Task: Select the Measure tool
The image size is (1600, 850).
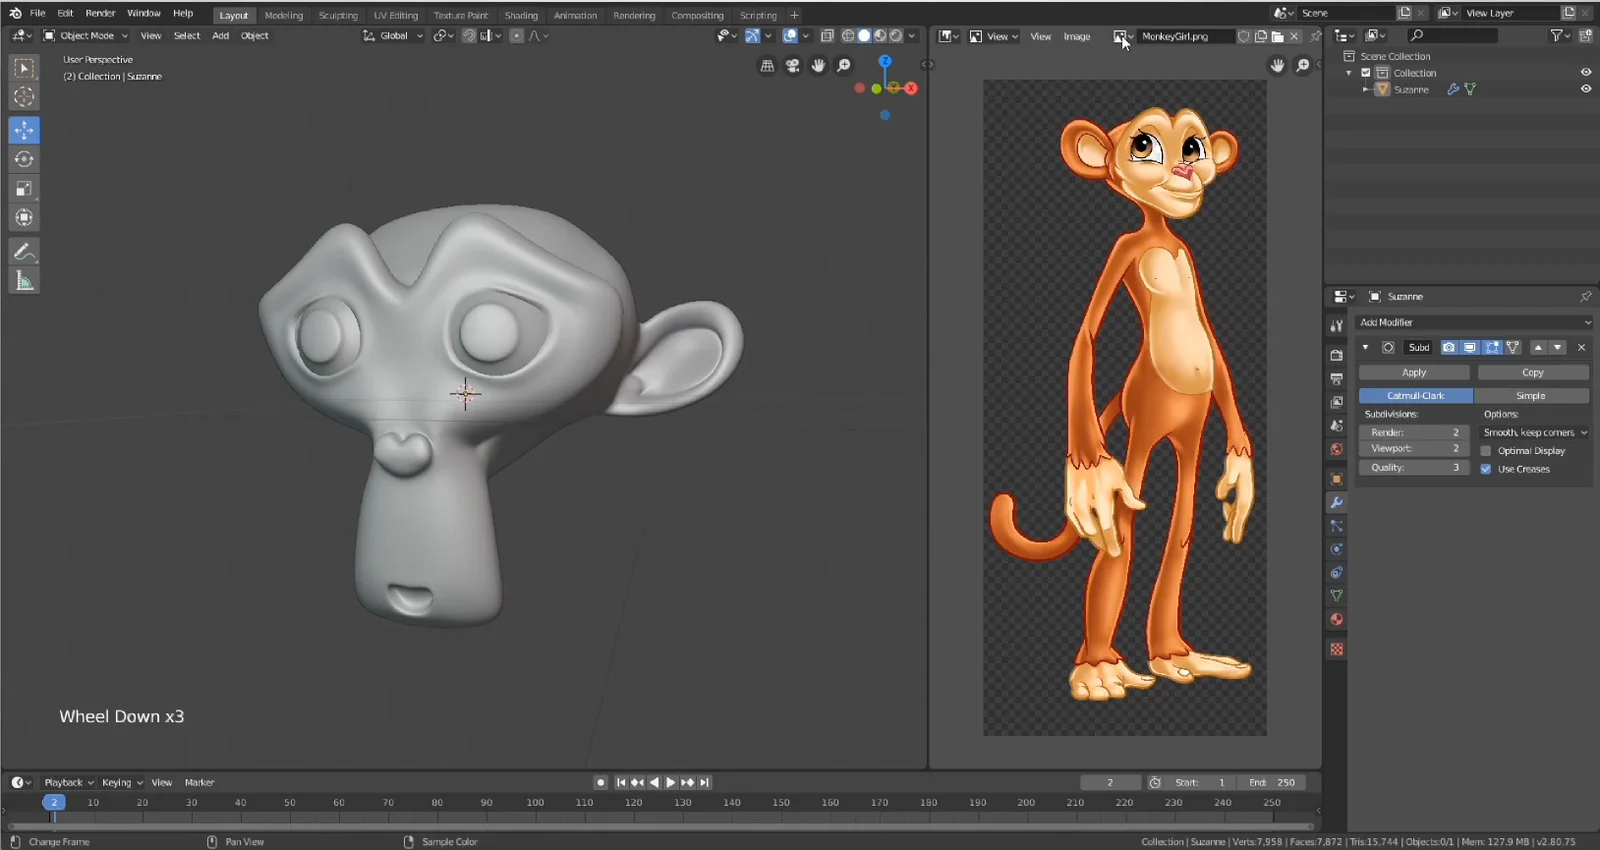Action: [24, 281]
